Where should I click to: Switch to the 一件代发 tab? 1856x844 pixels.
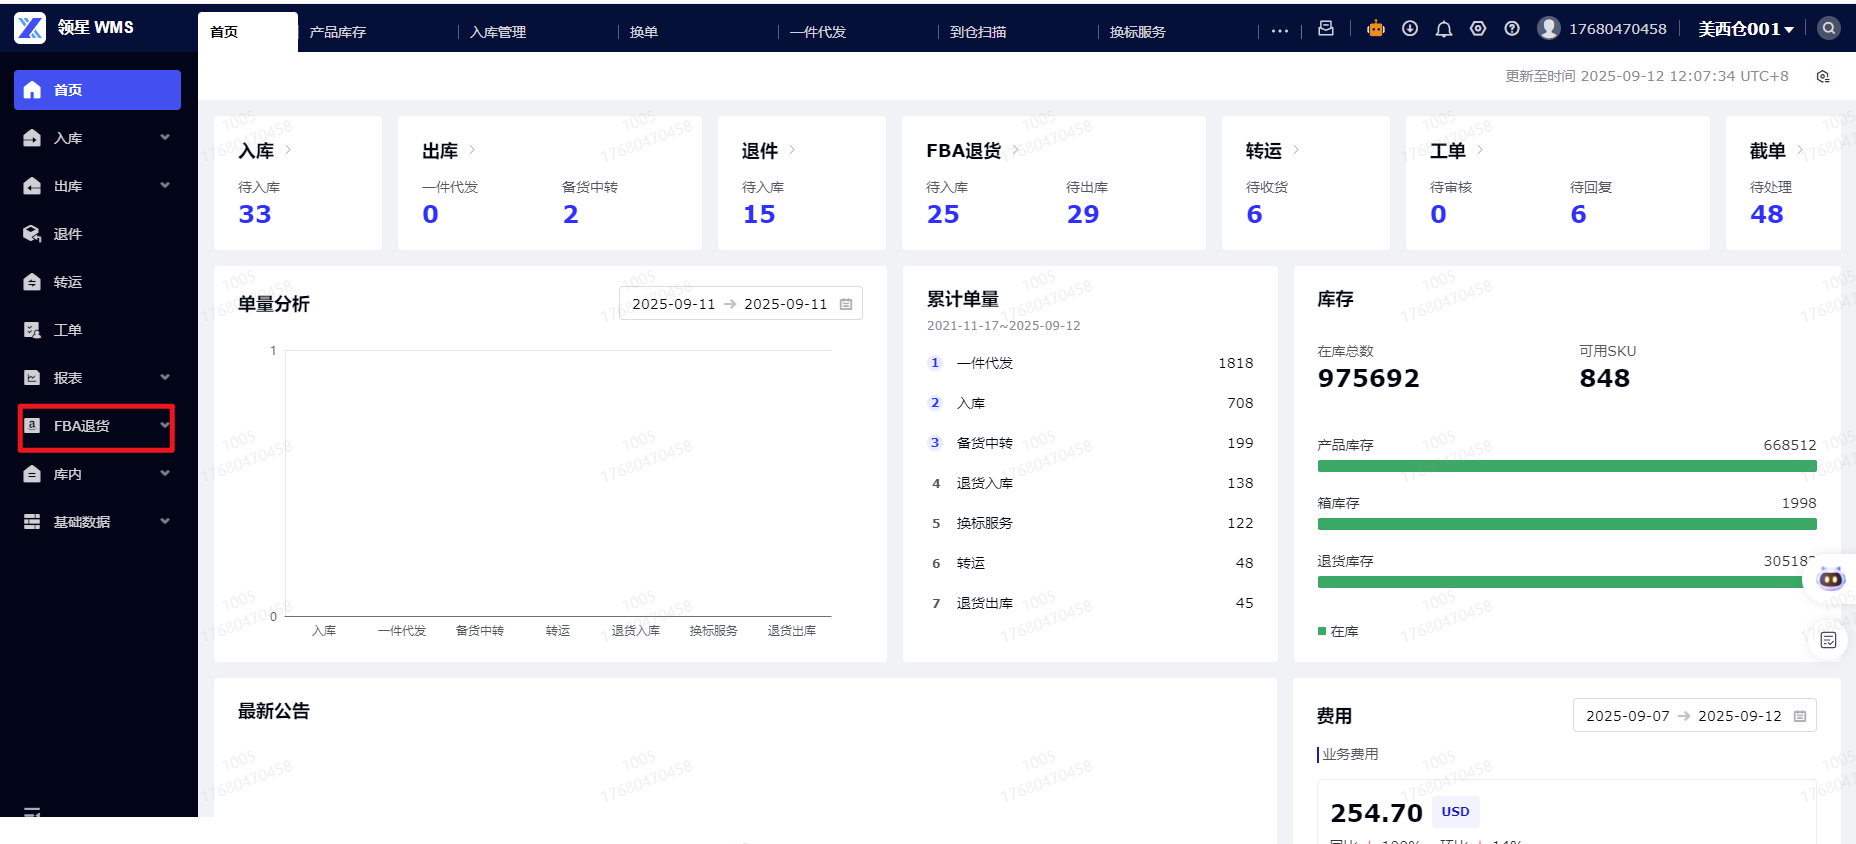click(818, 32)
